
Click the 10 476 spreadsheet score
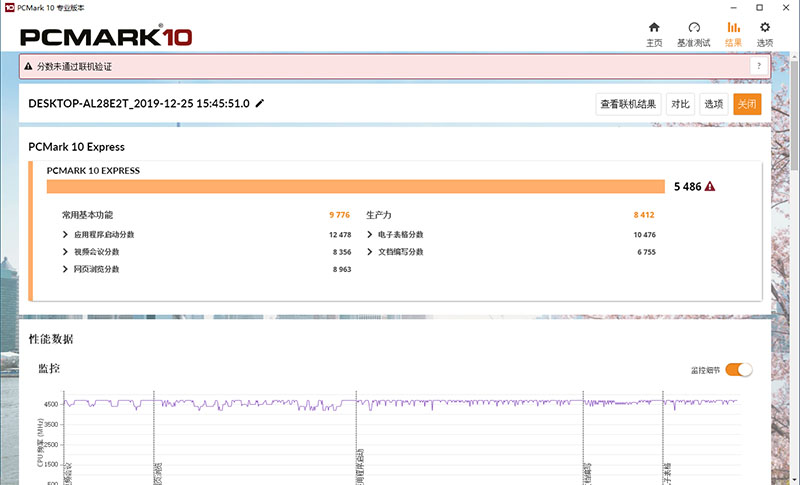(x=645, y=235)
